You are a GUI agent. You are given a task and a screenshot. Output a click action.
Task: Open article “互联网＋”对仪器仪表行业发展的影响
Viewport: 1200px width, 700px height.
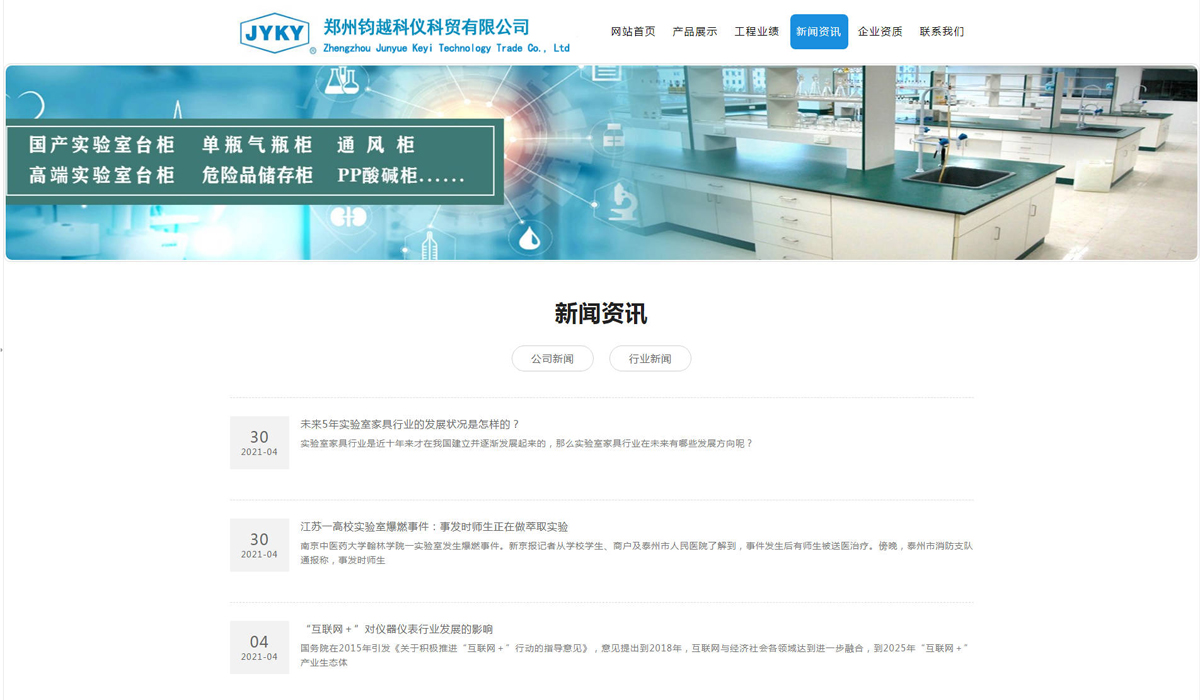[x=398, y=629]
